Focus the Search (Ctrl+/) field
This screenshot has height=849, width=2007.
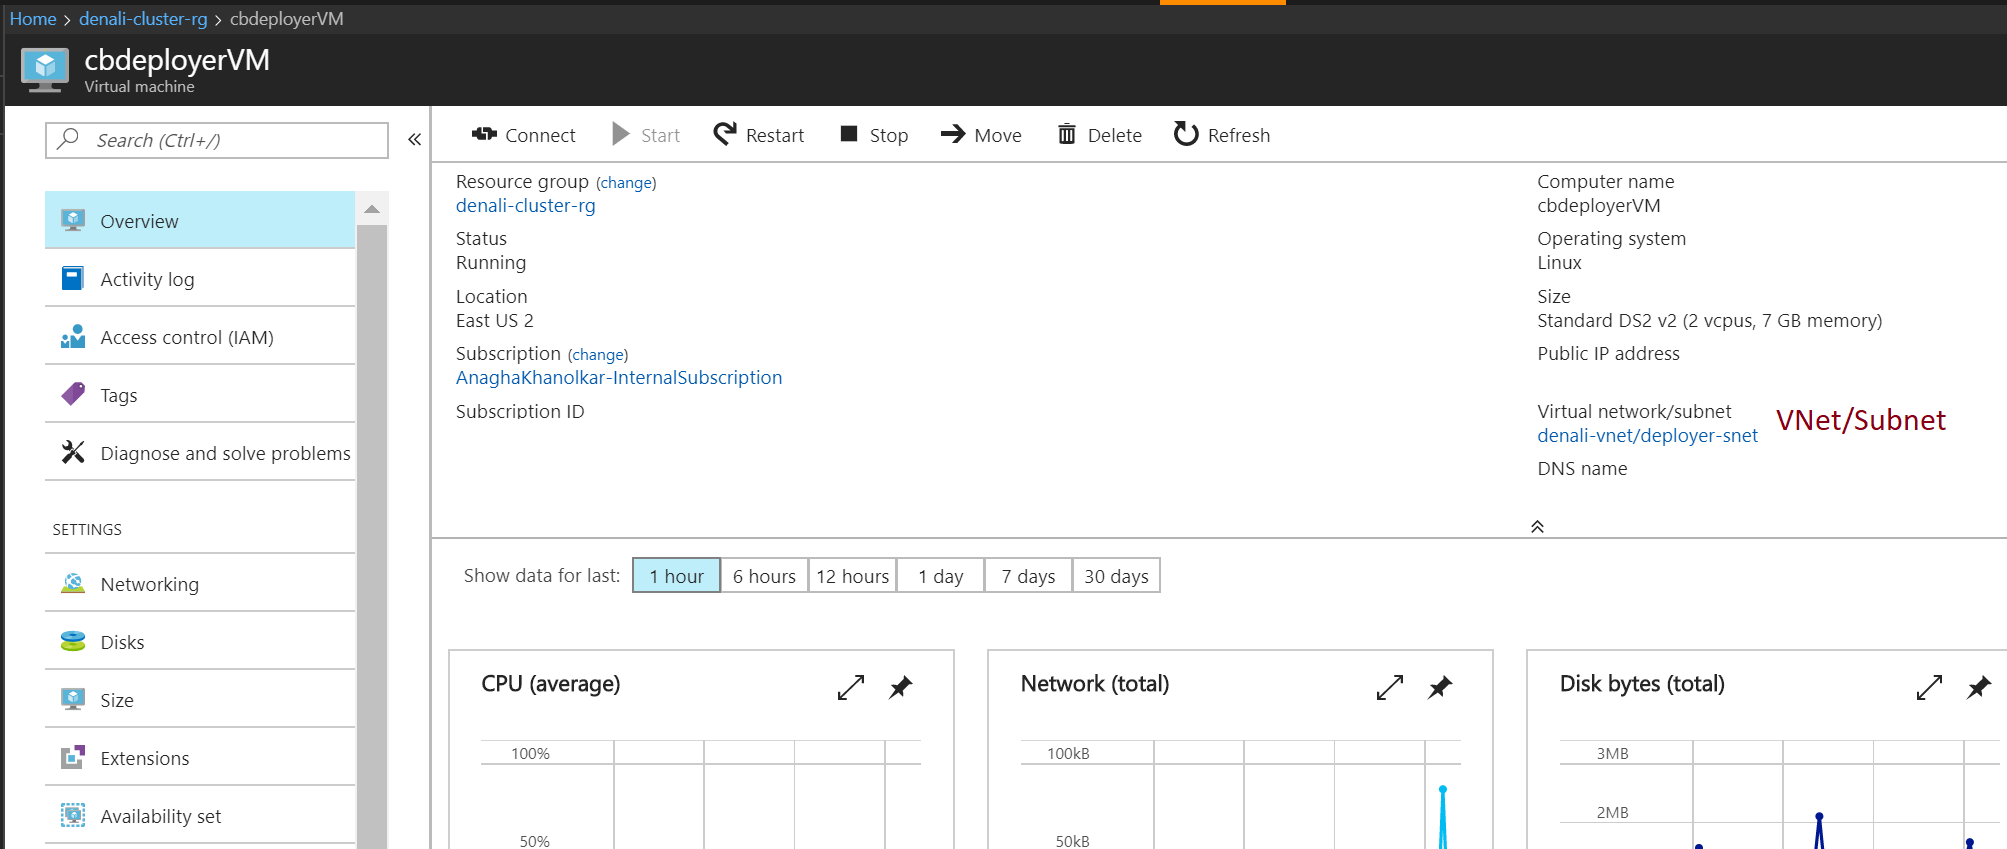click(x=217, y=140)
